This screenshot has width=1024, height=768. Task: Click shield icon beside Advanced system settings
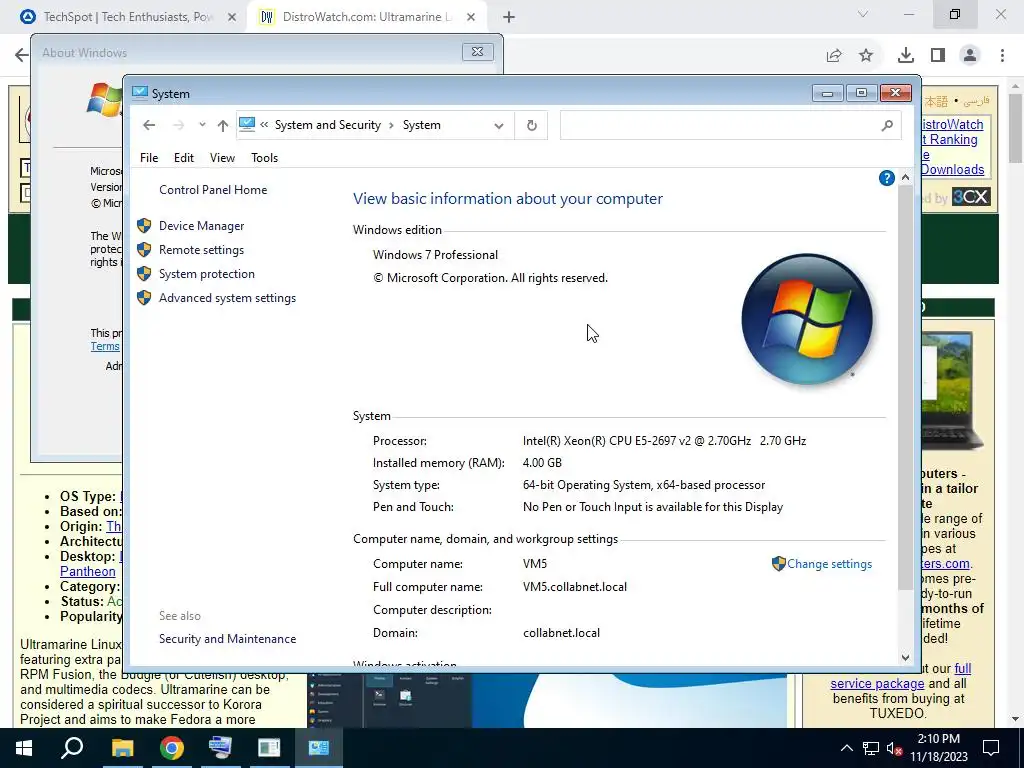(144, 298)
